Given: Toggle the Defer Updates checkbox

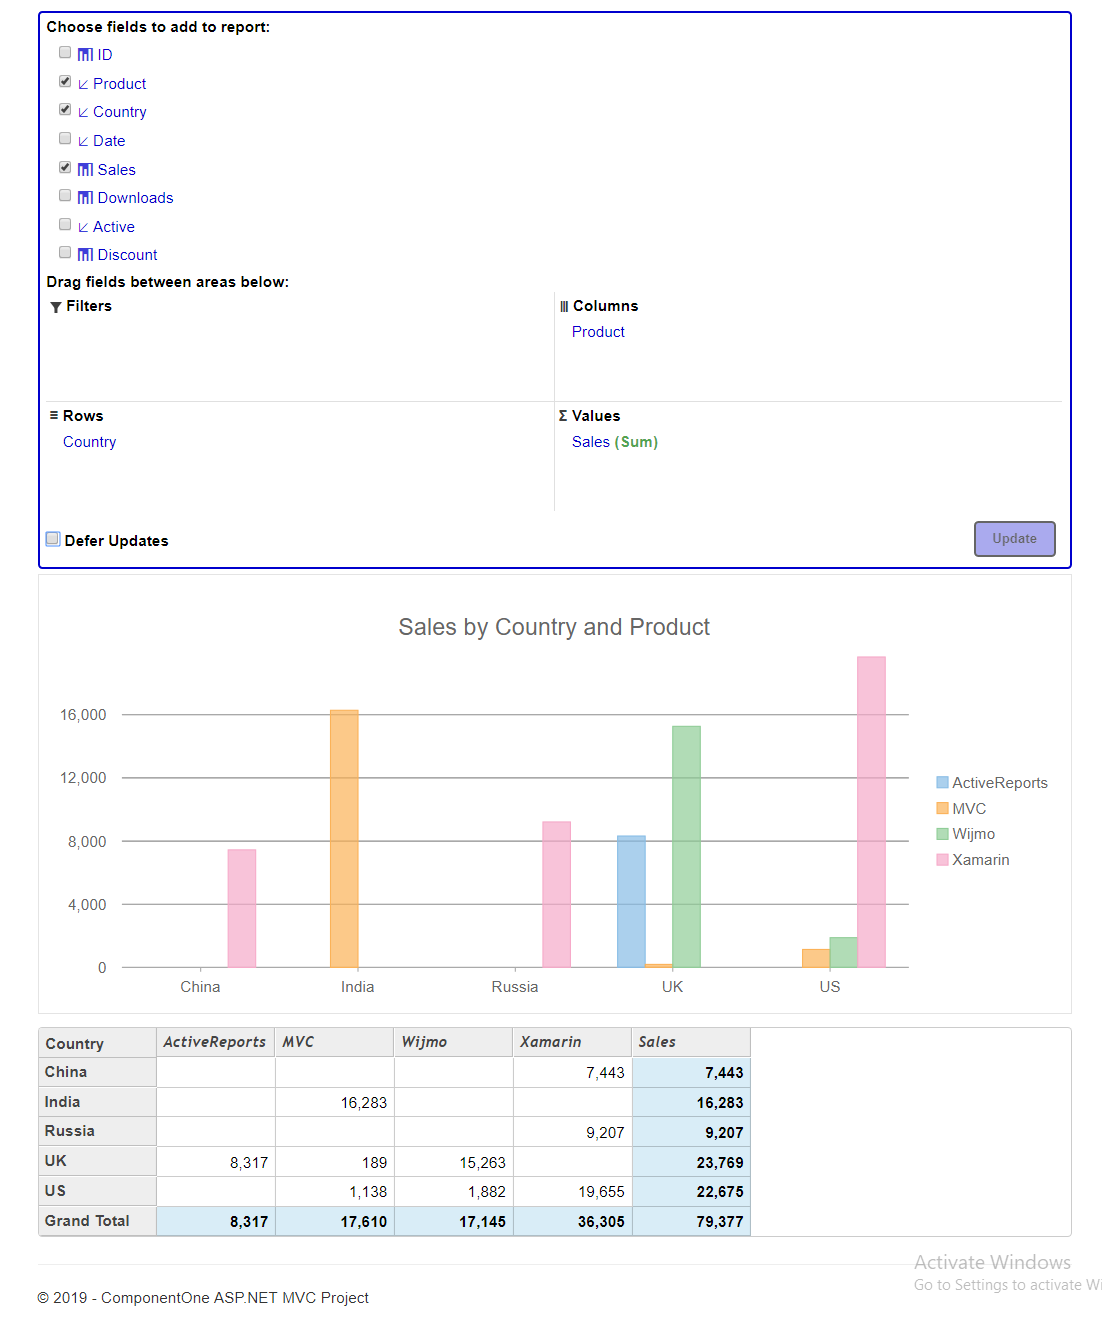Looking at the screenshot, I should pos(54,539).
